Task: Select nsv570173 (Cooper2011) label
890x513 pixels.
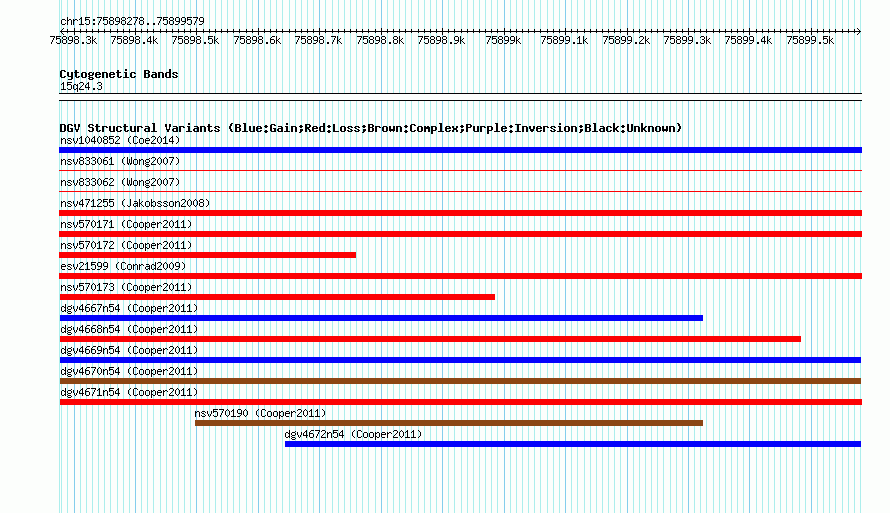Action: pyautogui.click(x=126, y=287)
